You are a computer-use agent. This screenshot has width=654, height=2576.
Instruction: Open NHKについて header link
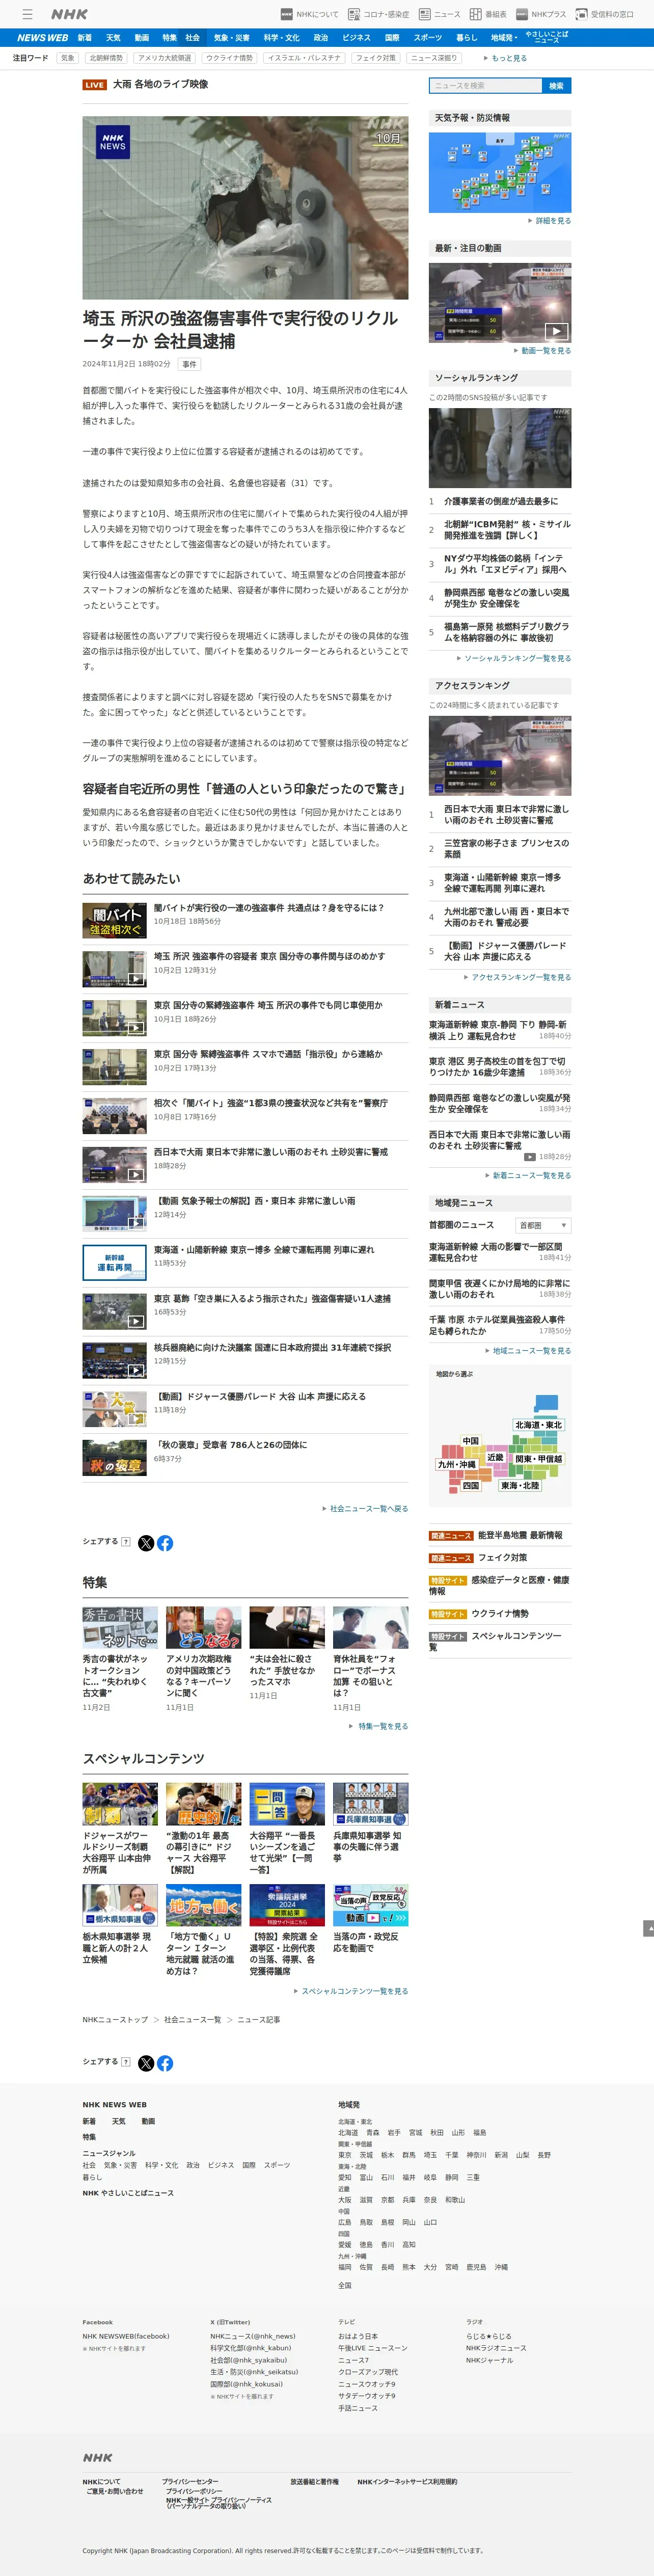point(309,14)
